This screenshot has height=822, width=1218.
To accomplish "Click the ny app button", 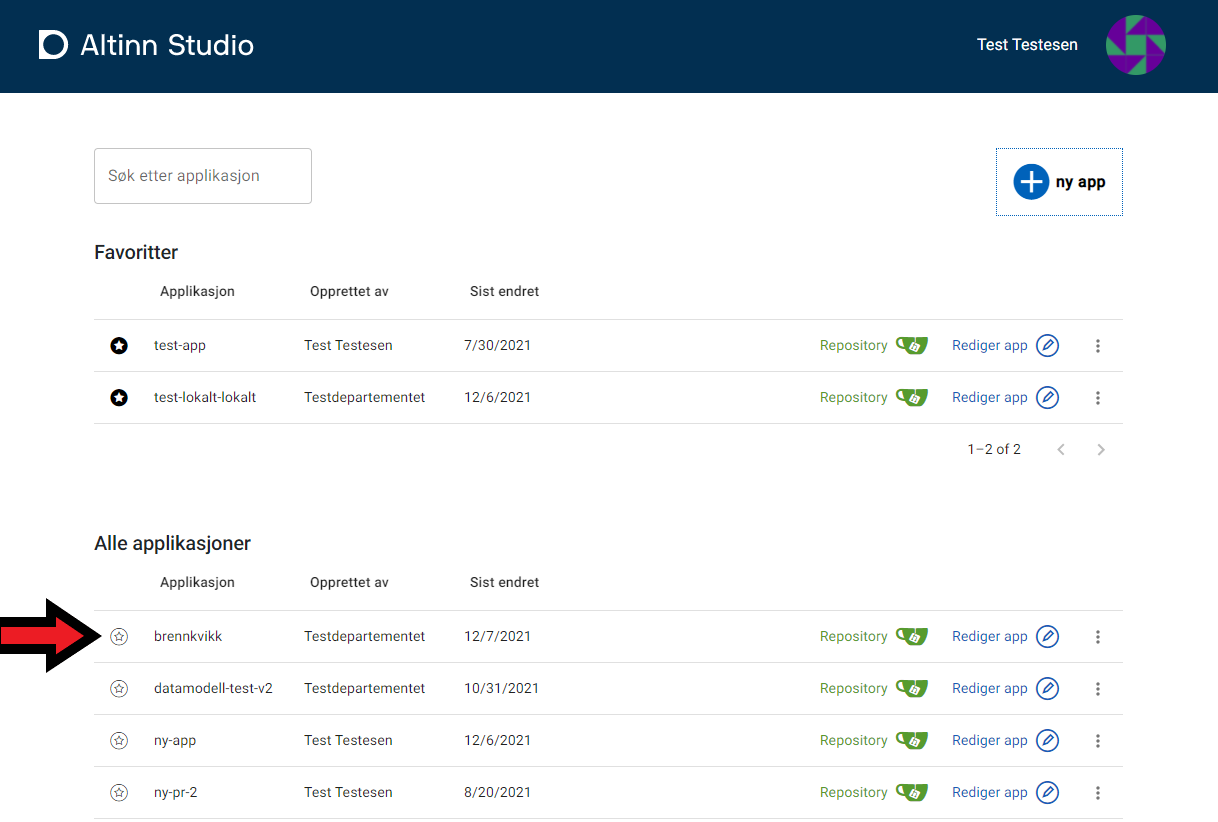I will tap(1059, 182).
